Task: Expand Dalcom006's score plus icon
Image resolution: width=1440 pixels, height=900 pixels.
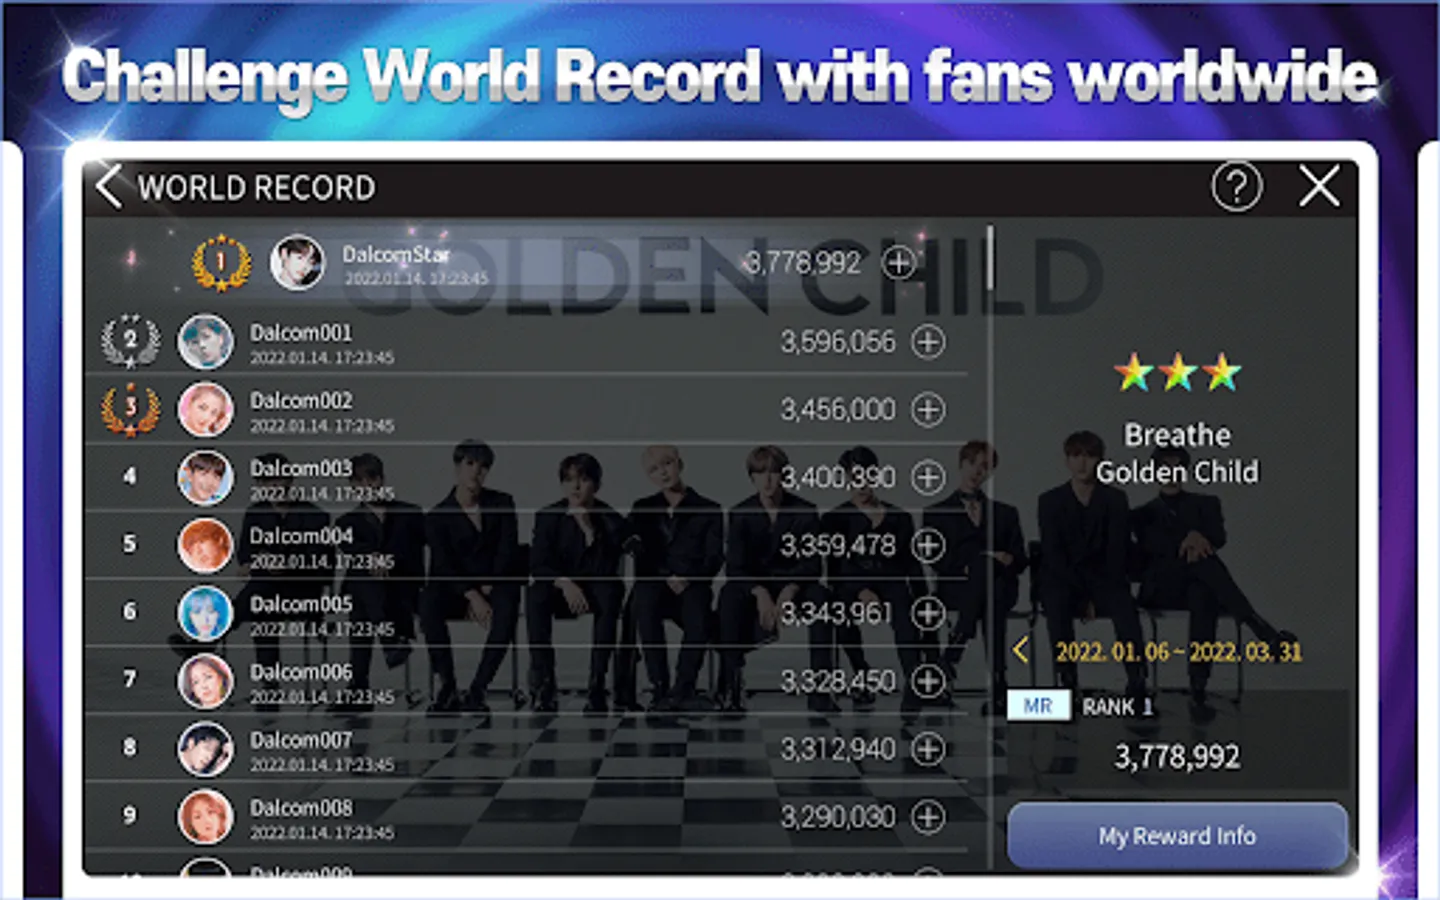Action: (928, 681)
